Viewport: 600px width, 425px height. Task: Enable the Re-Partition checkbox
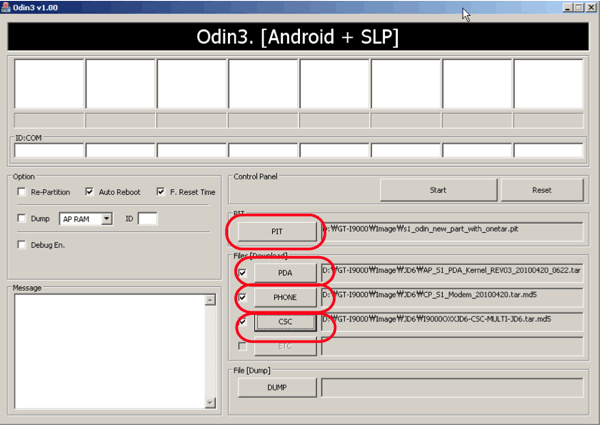click(22, 191)
